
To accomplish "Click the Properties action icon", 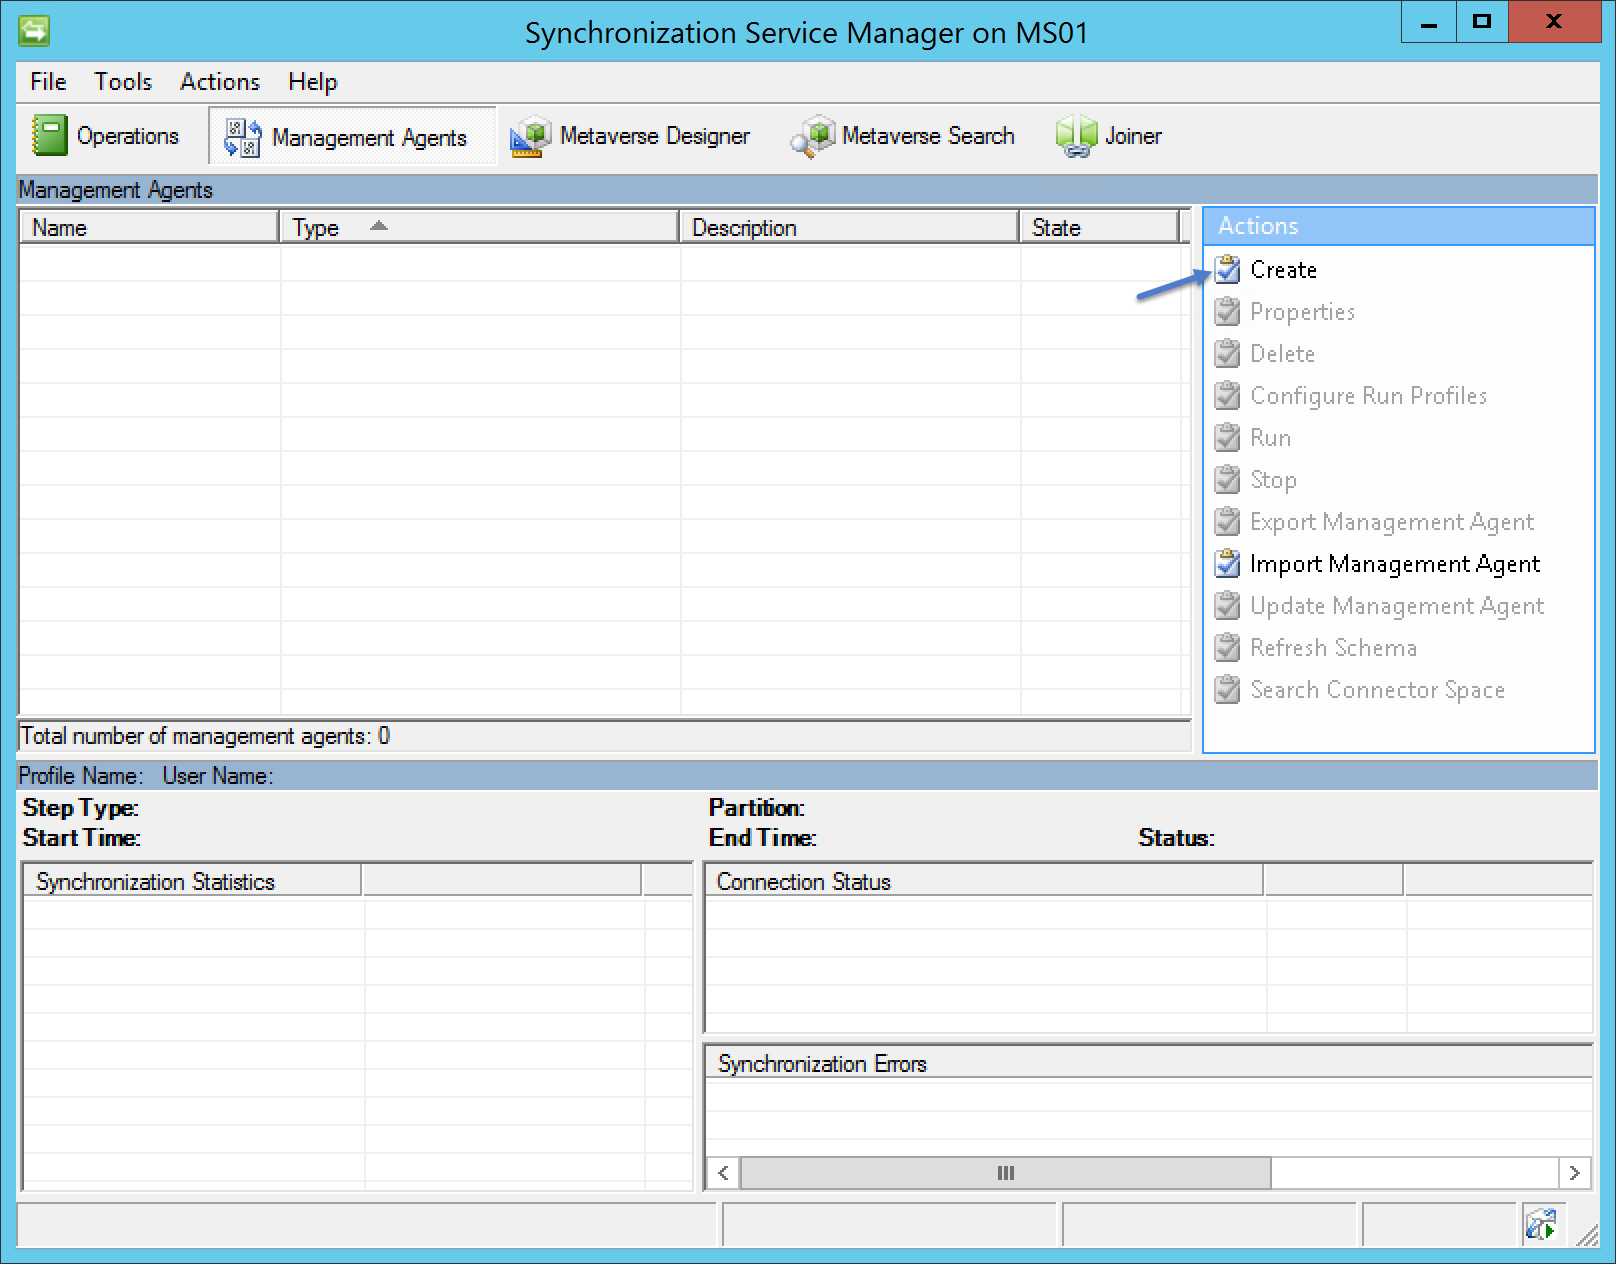I will 1227,311.
